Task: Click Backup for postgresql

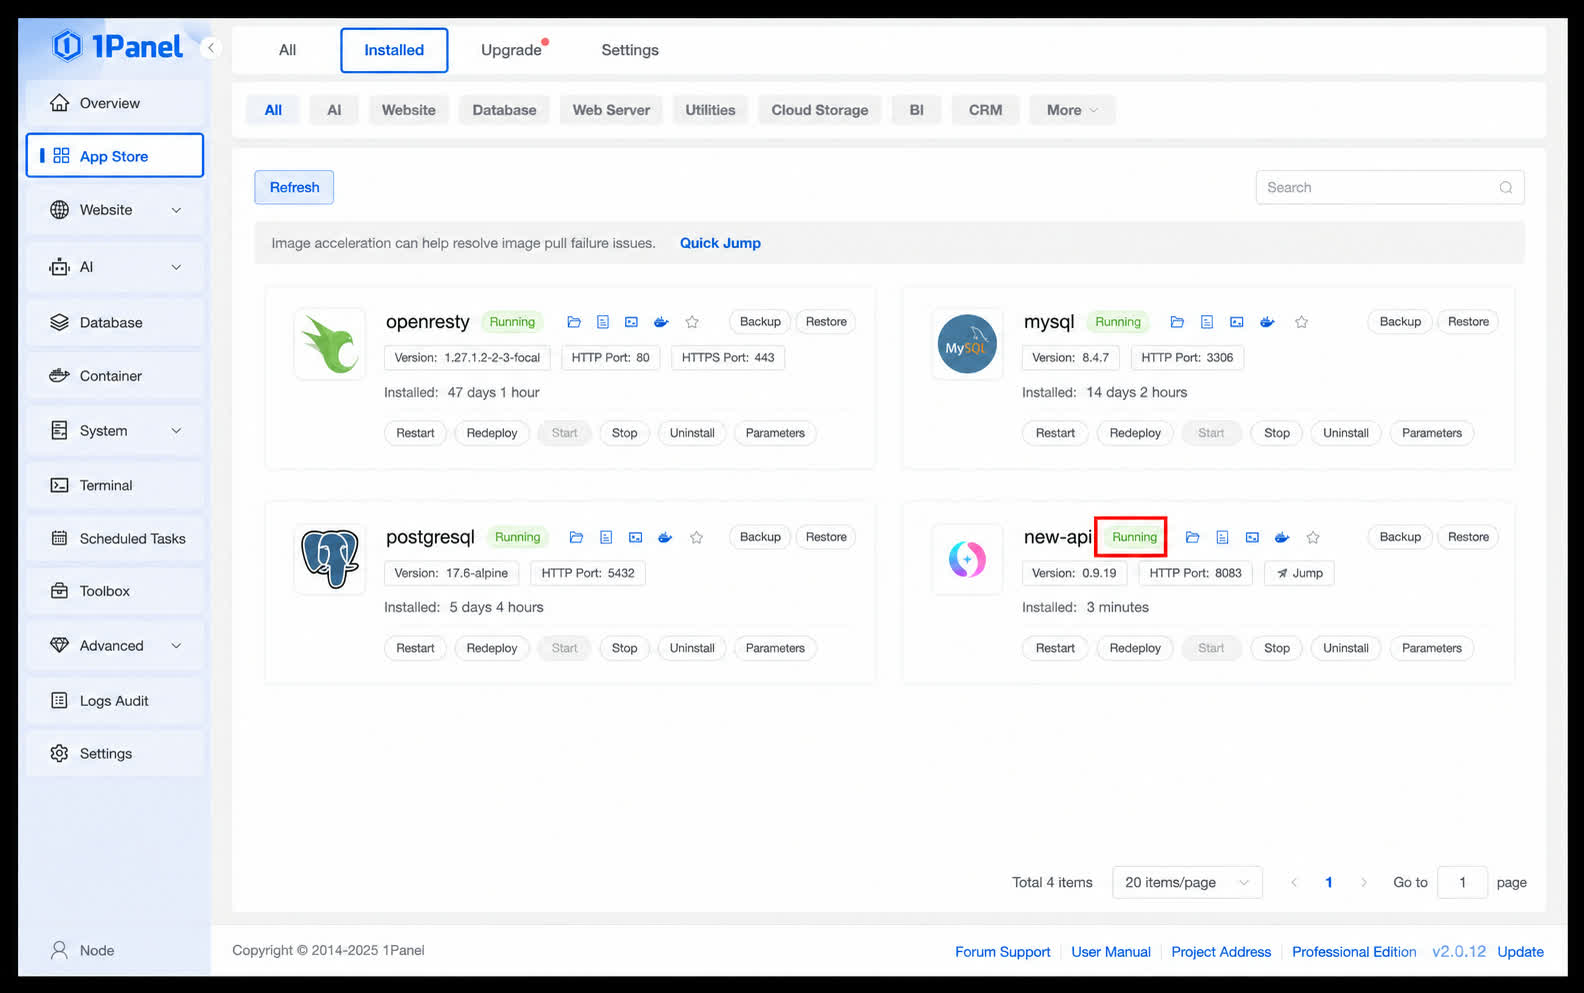Action: (760, 537)
